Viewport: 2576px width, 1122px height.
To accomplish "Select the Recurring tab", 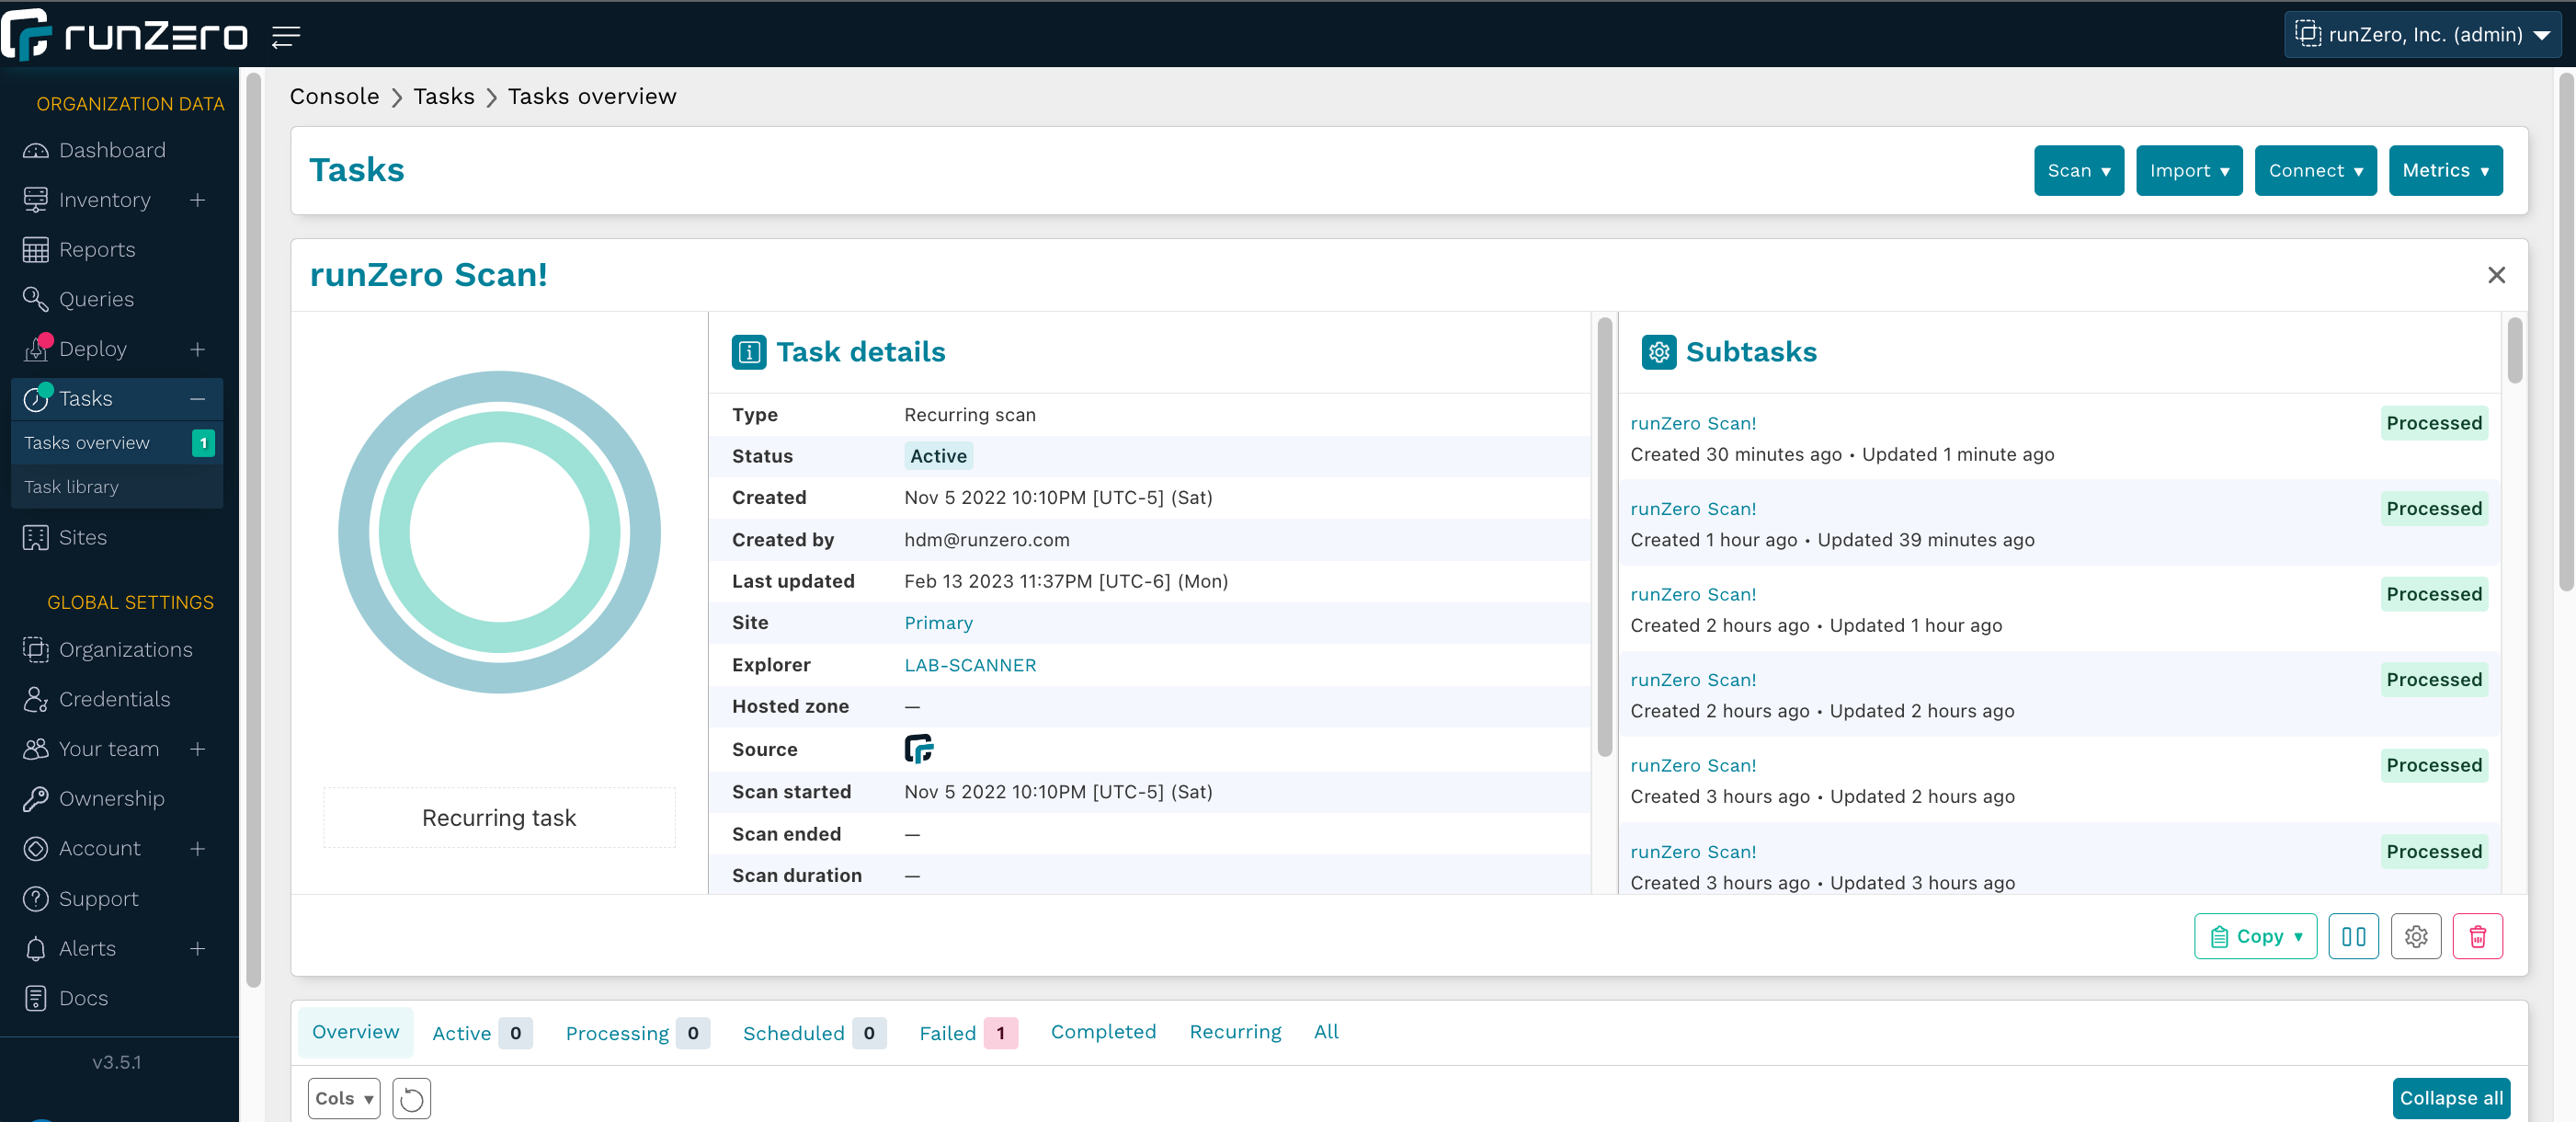I will 1236,1032.
